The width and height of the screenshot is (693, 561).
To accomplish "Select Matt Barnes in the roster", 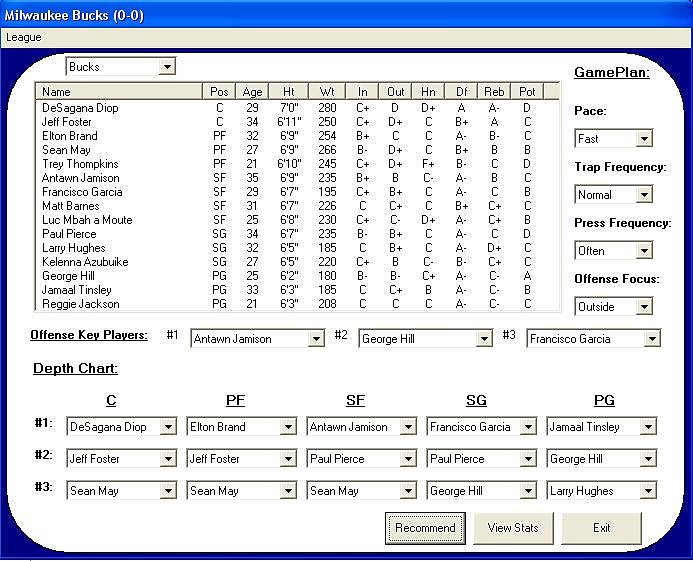I will 297,206.
